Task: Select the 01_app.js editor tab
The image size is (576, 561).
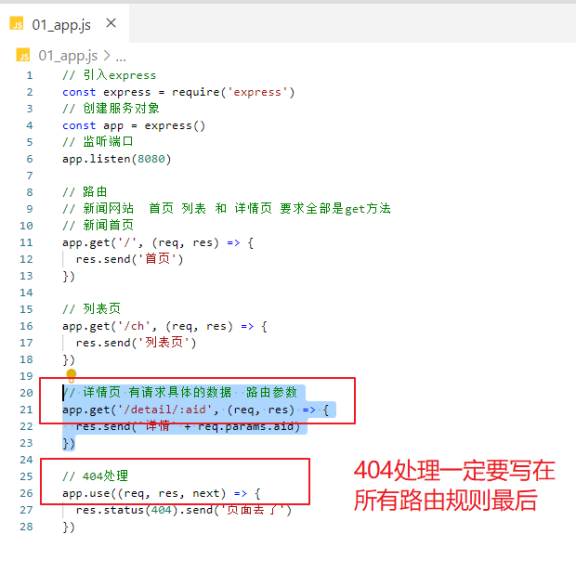Action: point(65,24)
